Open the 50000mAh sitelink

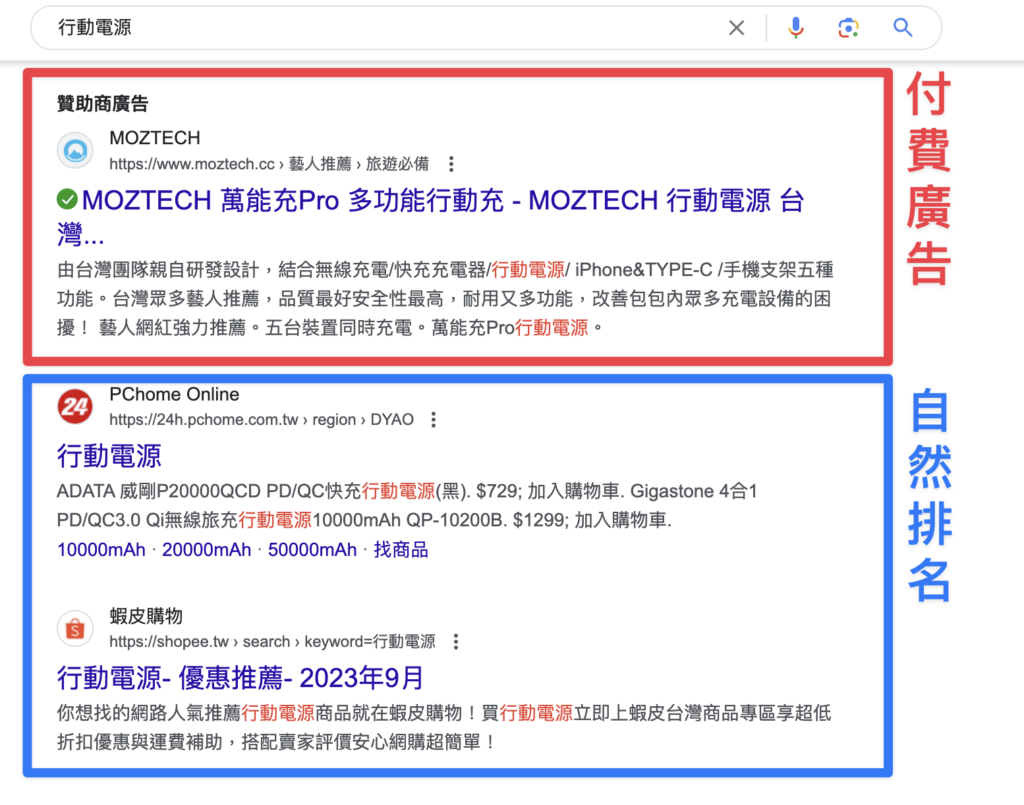click(312, 550)
